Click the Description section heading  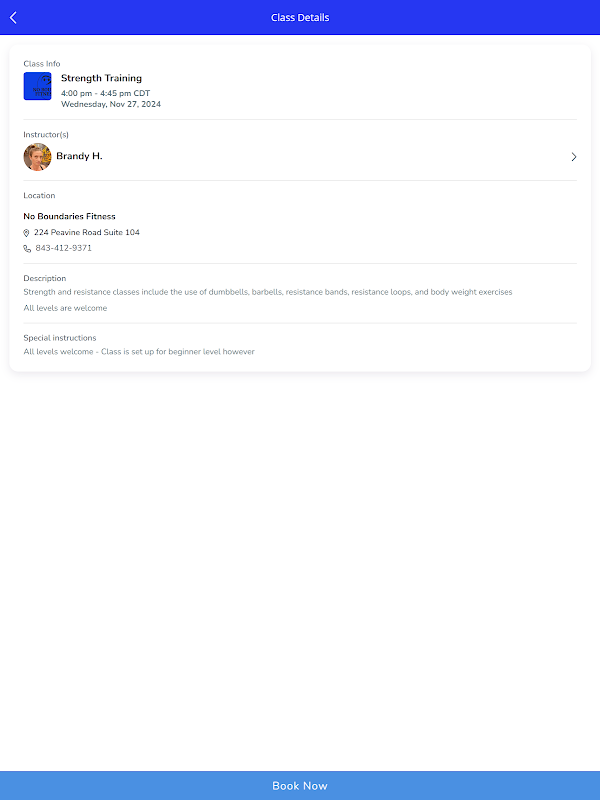[45, 278]
